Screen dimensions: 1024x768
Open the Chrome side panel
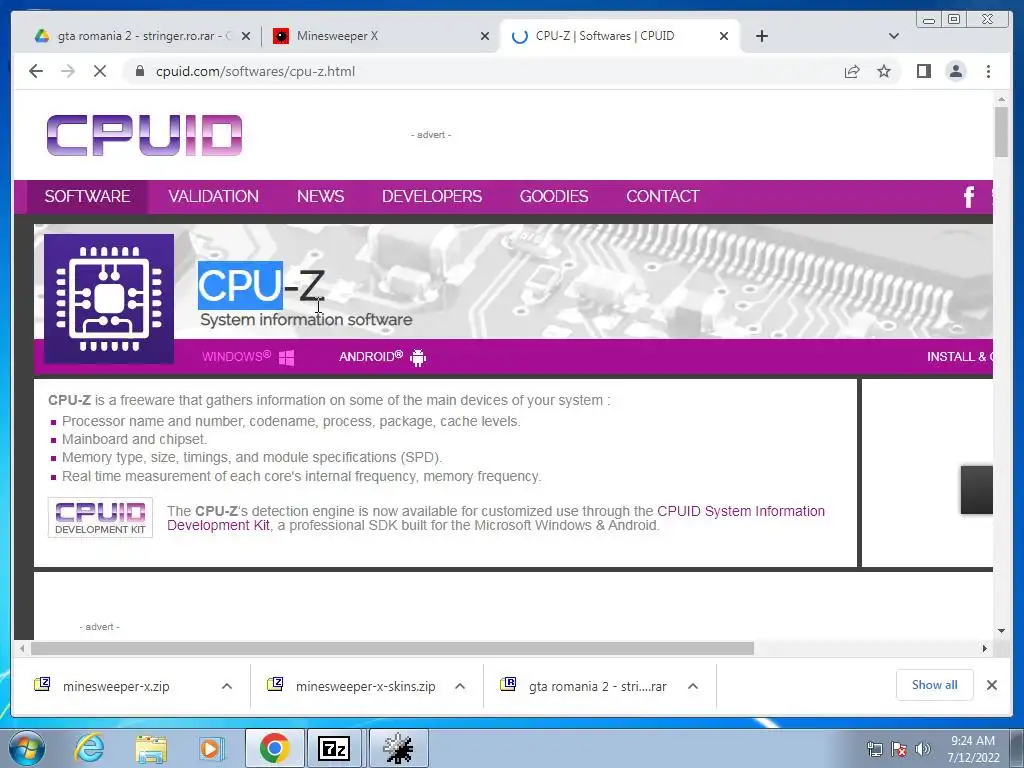923,71
